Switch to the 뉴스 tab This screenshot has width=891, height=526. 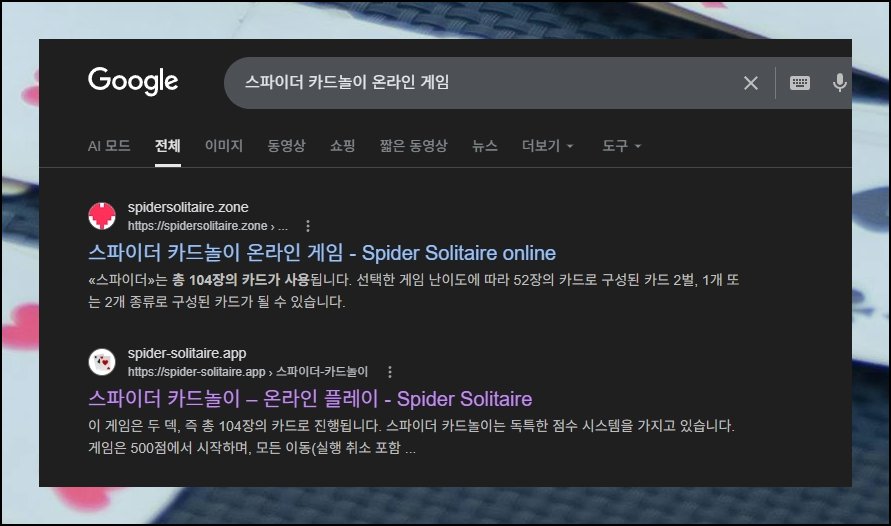point(485,146)
